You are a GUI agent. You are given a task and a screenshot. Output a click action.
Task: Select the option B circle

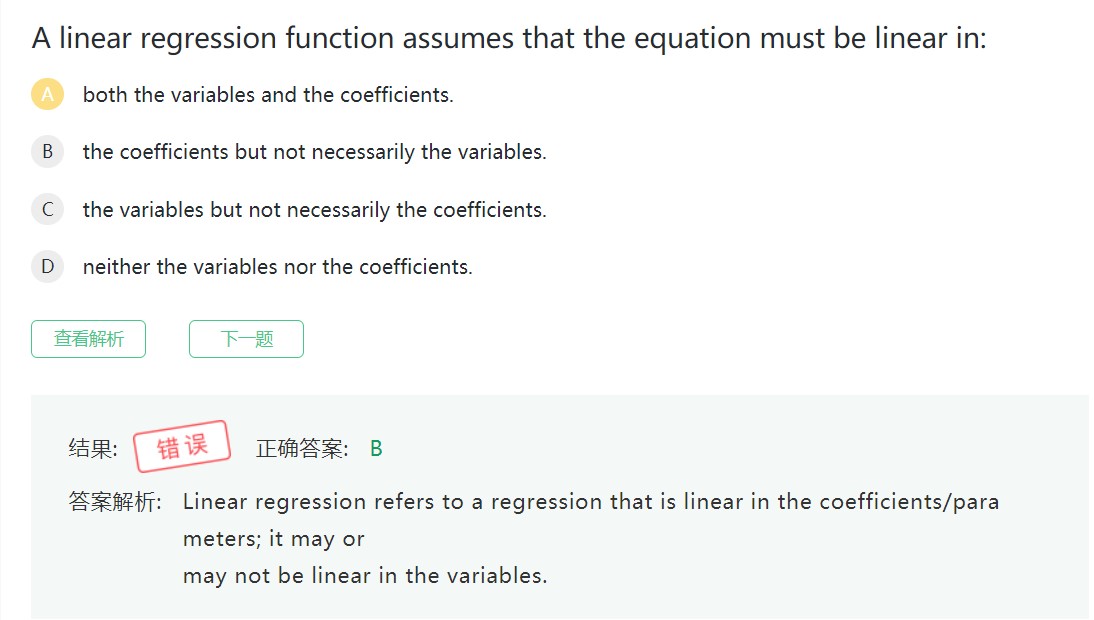47,152
